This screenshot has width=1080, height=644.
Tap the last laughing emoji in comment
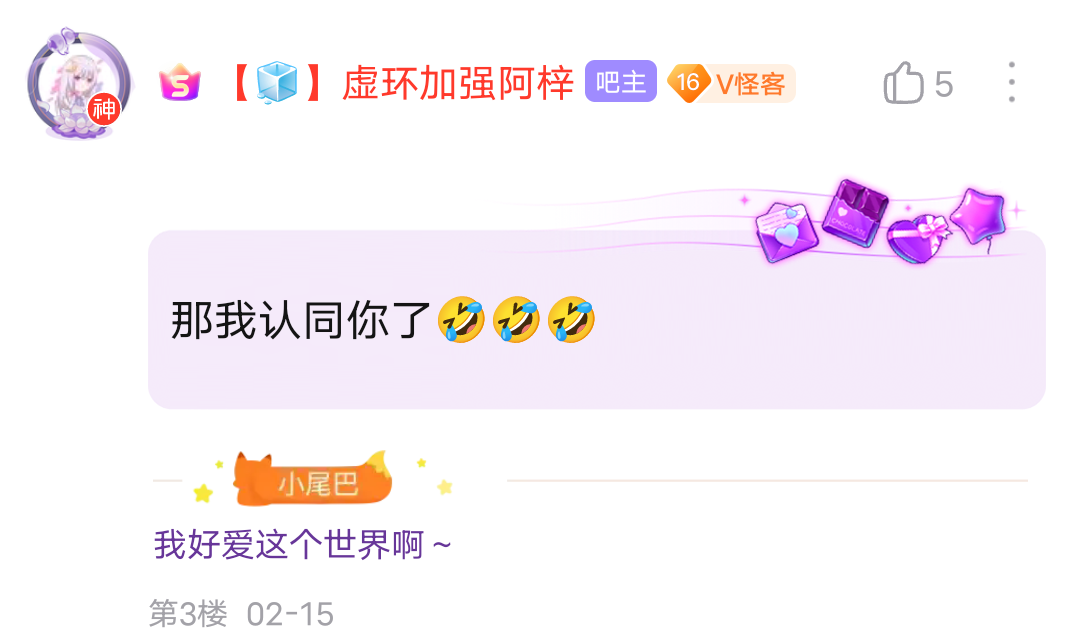tap(571, 320)
